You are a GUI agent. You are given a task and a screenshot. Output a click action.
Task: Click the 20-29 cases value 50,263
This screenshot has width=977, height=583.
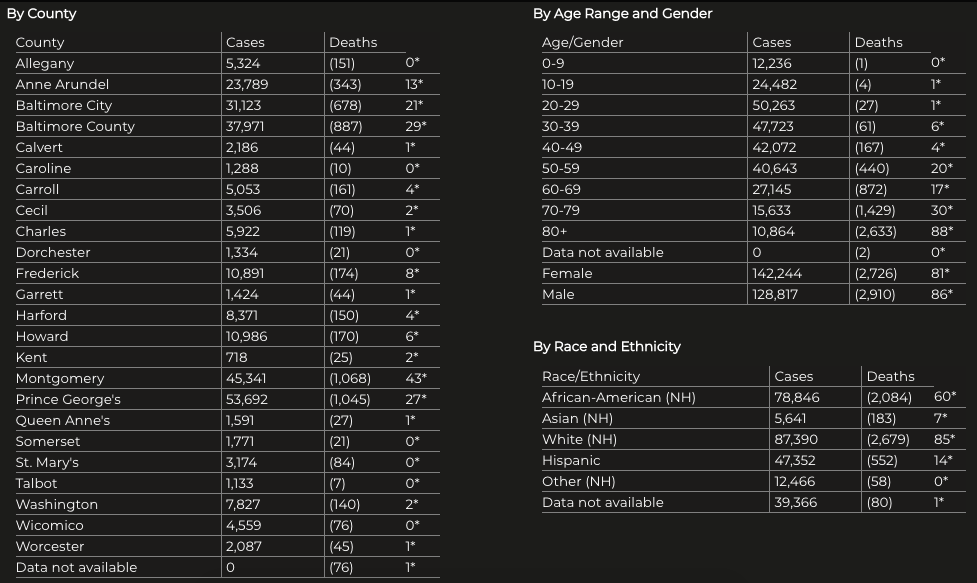click(x=774, y=105)
